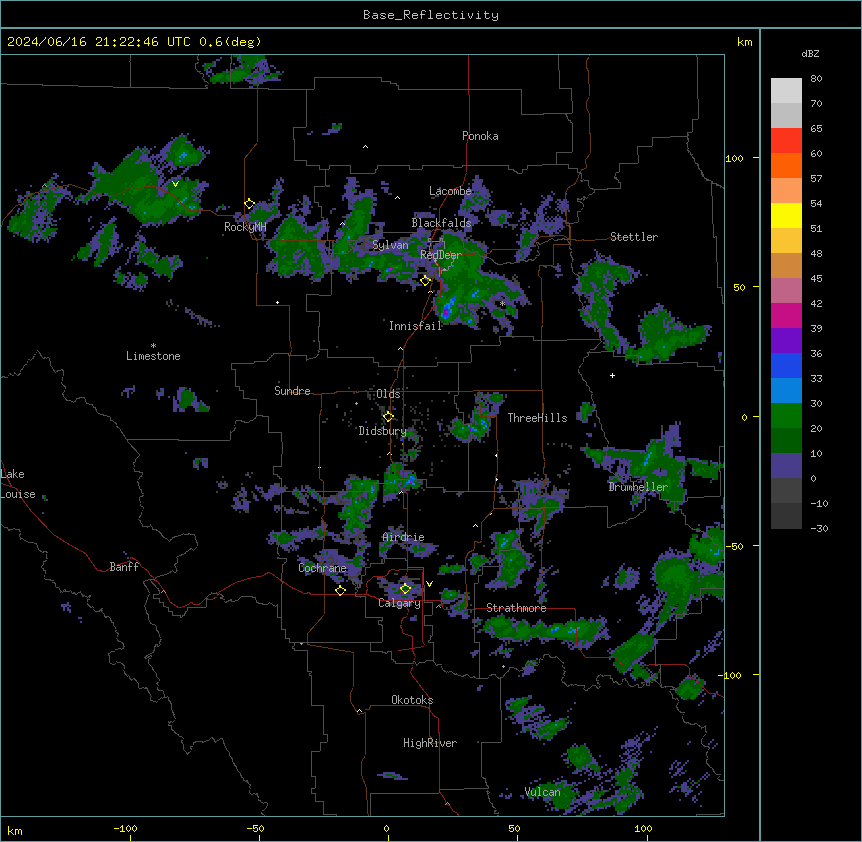Viewport: 862px width, 842px height.
Task: Click the Airdrie label
Action: 403,537
